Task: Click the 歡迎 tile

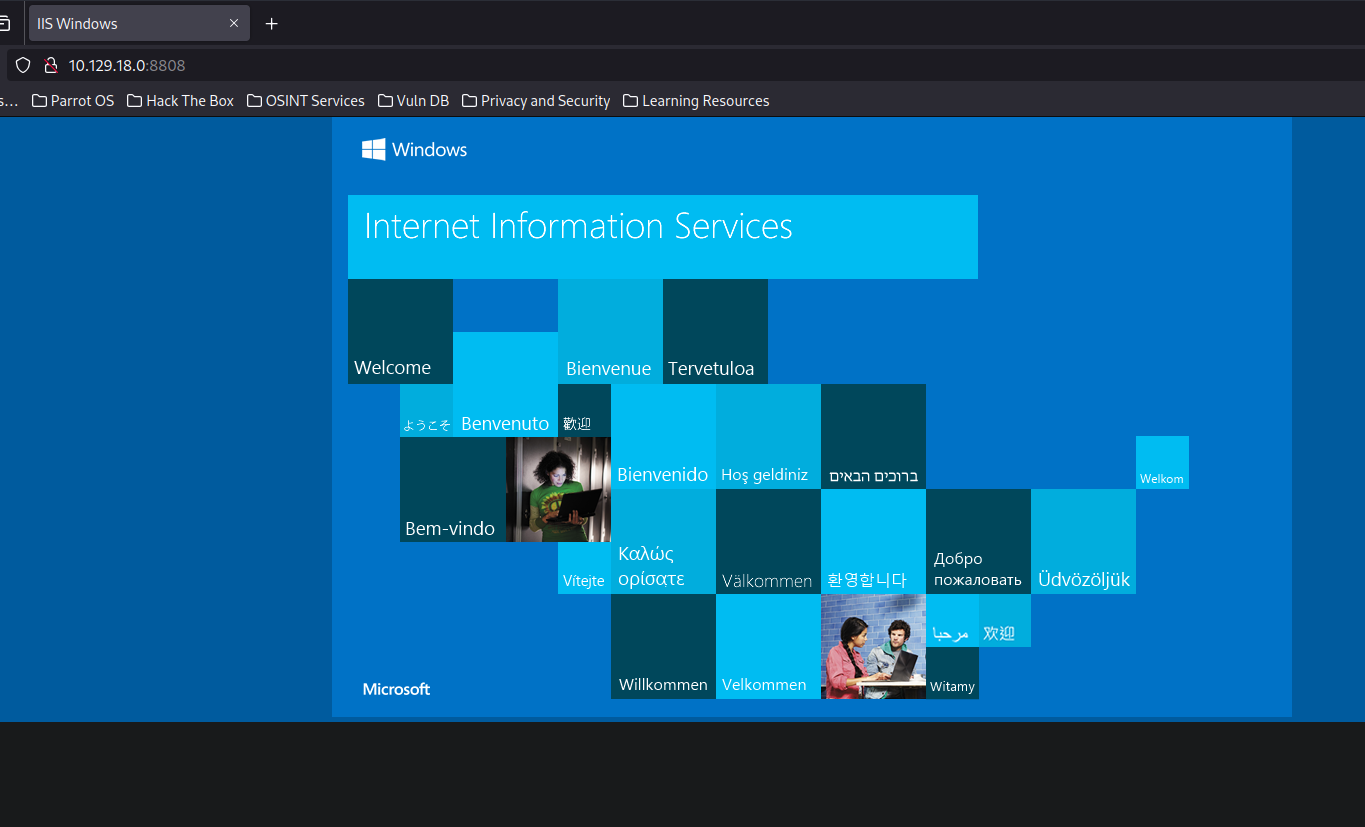Action: [584, 411]
